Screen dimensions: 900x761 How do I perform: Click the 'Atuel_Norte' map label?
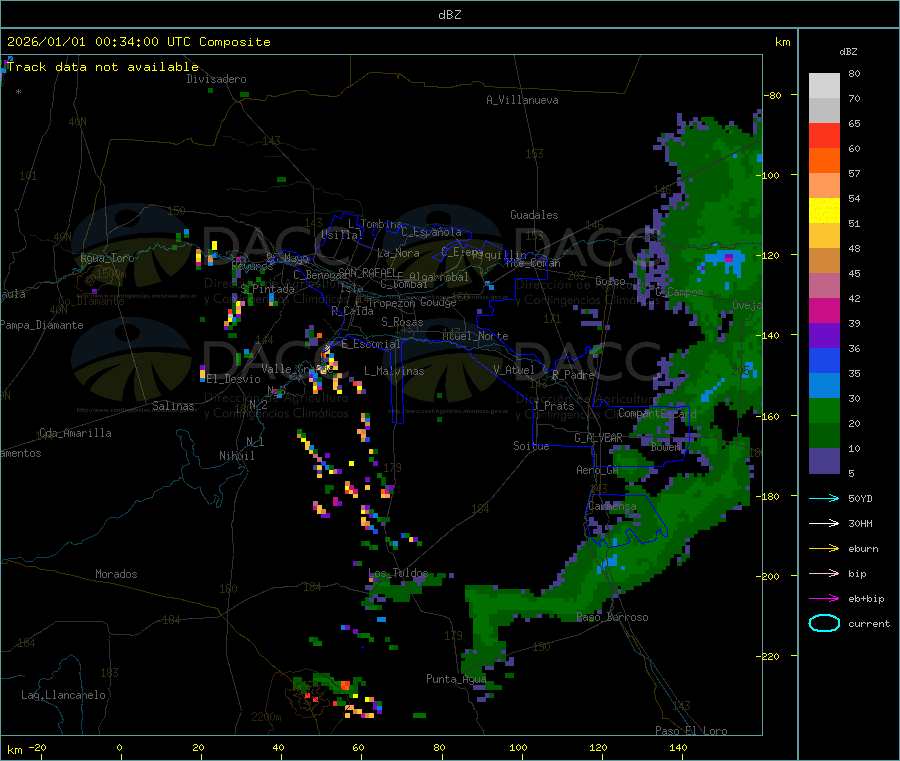(x=475, y=336)
